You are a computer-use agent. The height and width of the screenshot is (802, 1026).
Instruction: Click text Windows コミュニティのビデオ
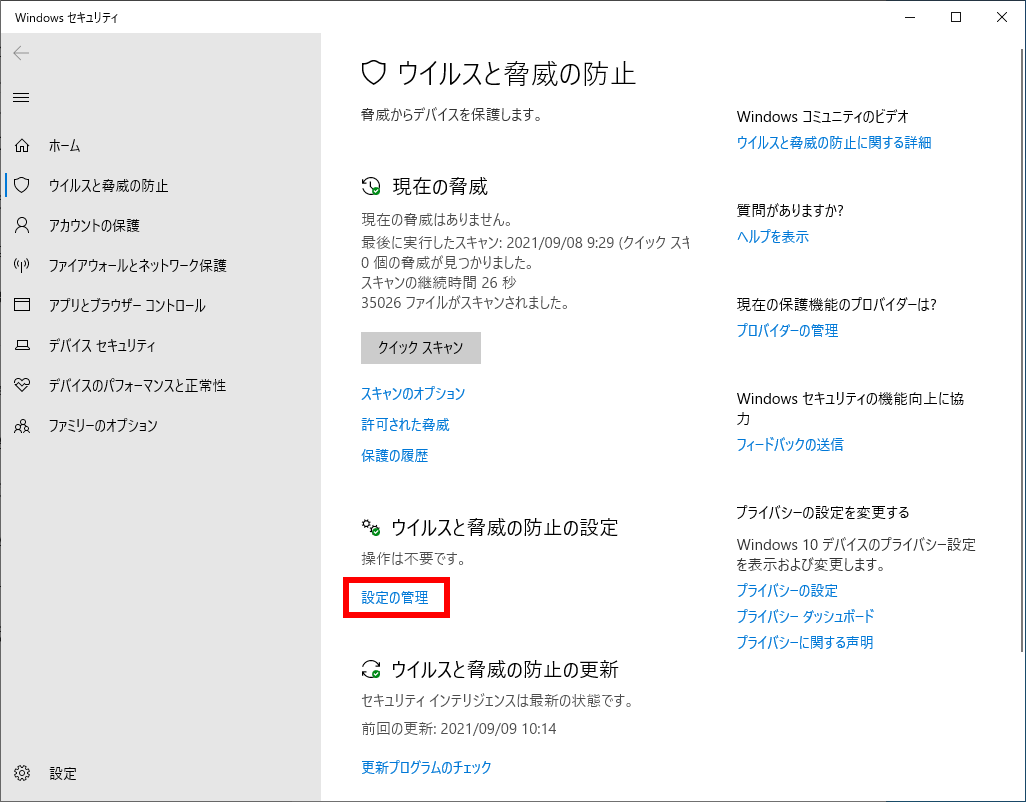tap(823, 116)
